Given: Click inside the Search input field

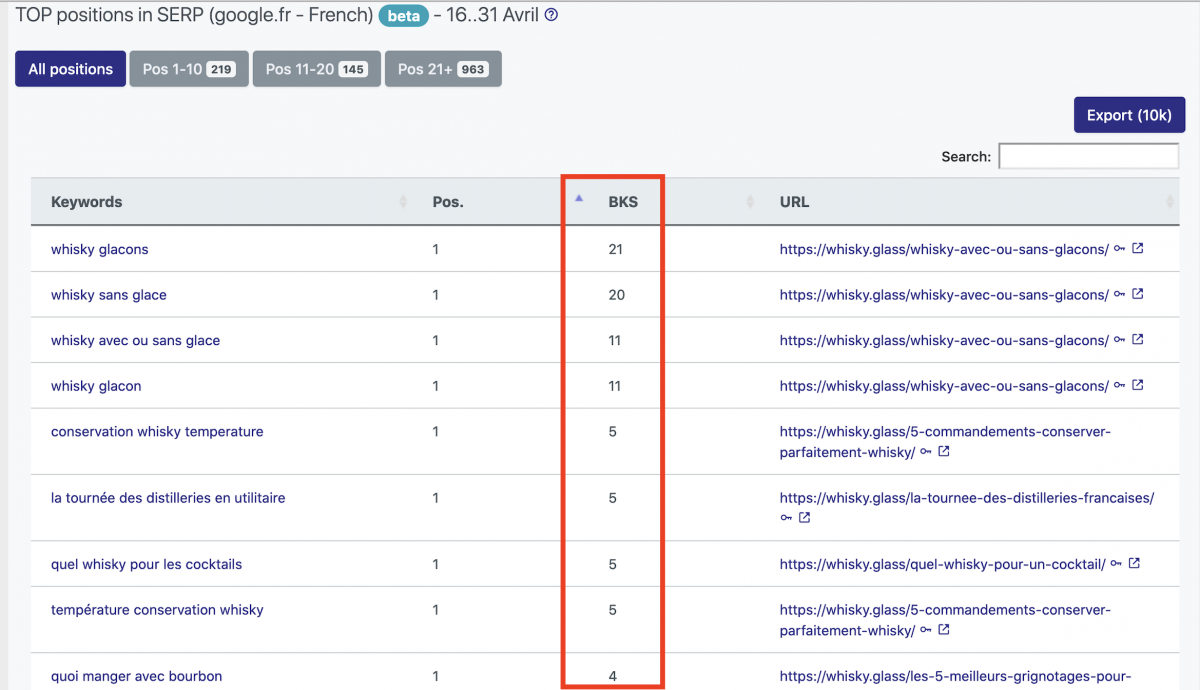Looking at the screenshot, I should 1088,155.
